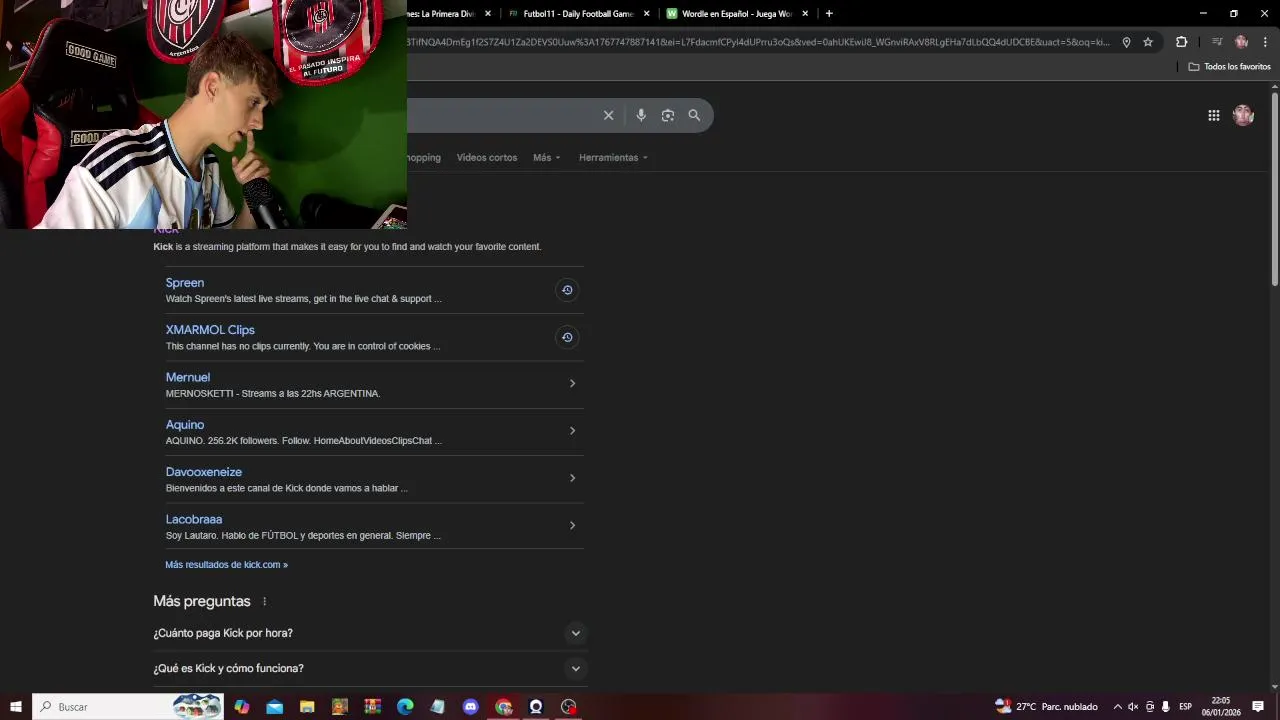
Task: Click history icon beside Spreen result
Action: point(567,290)
